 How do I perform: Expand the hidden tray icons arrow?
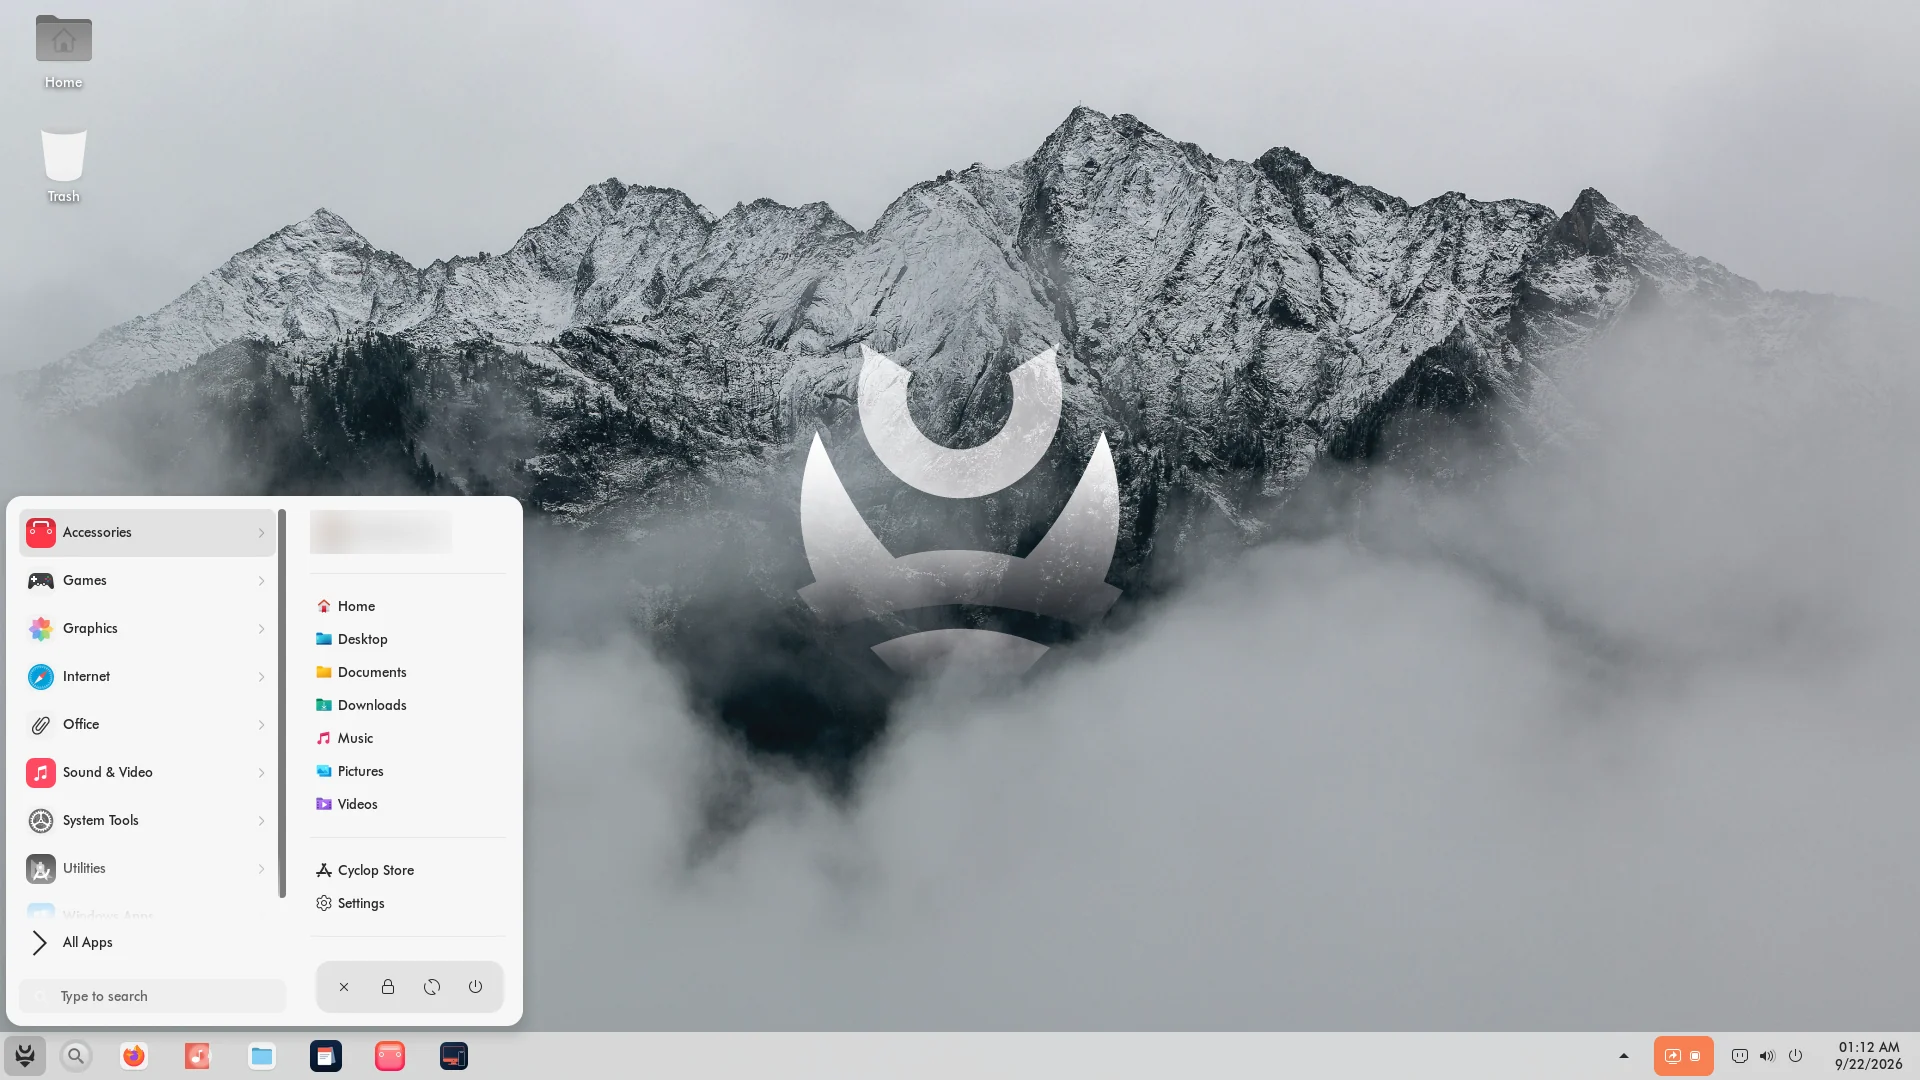[x=1624, y=1056]
